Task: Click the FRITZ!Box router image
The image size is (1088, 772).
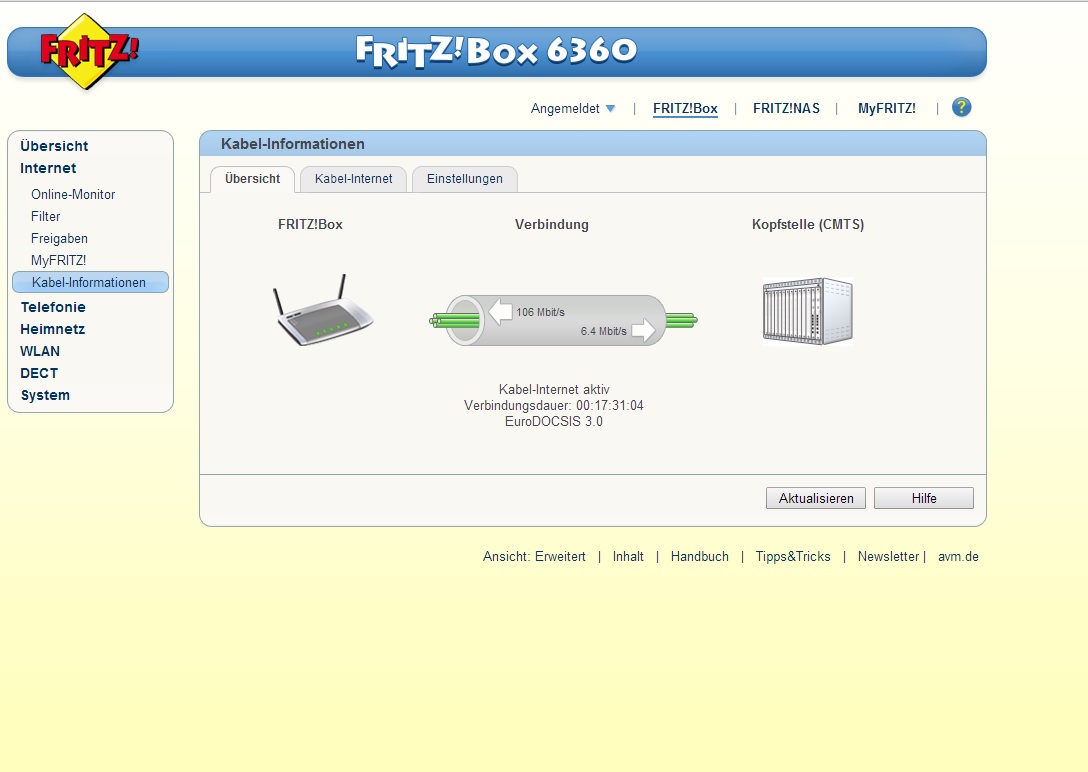Action: click(323, 311)
